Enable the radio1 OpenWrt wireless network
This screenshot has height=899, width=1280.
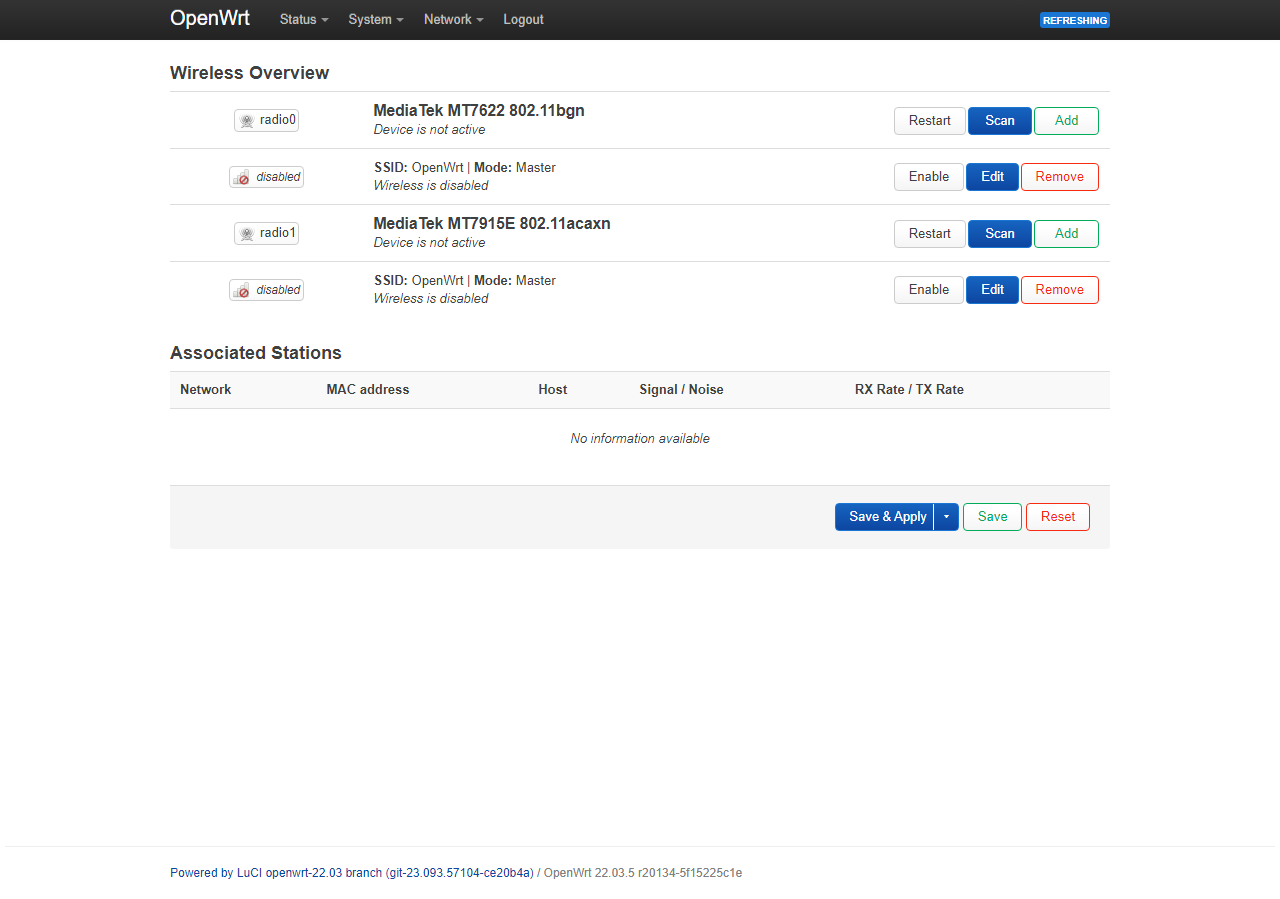[929, 290]
